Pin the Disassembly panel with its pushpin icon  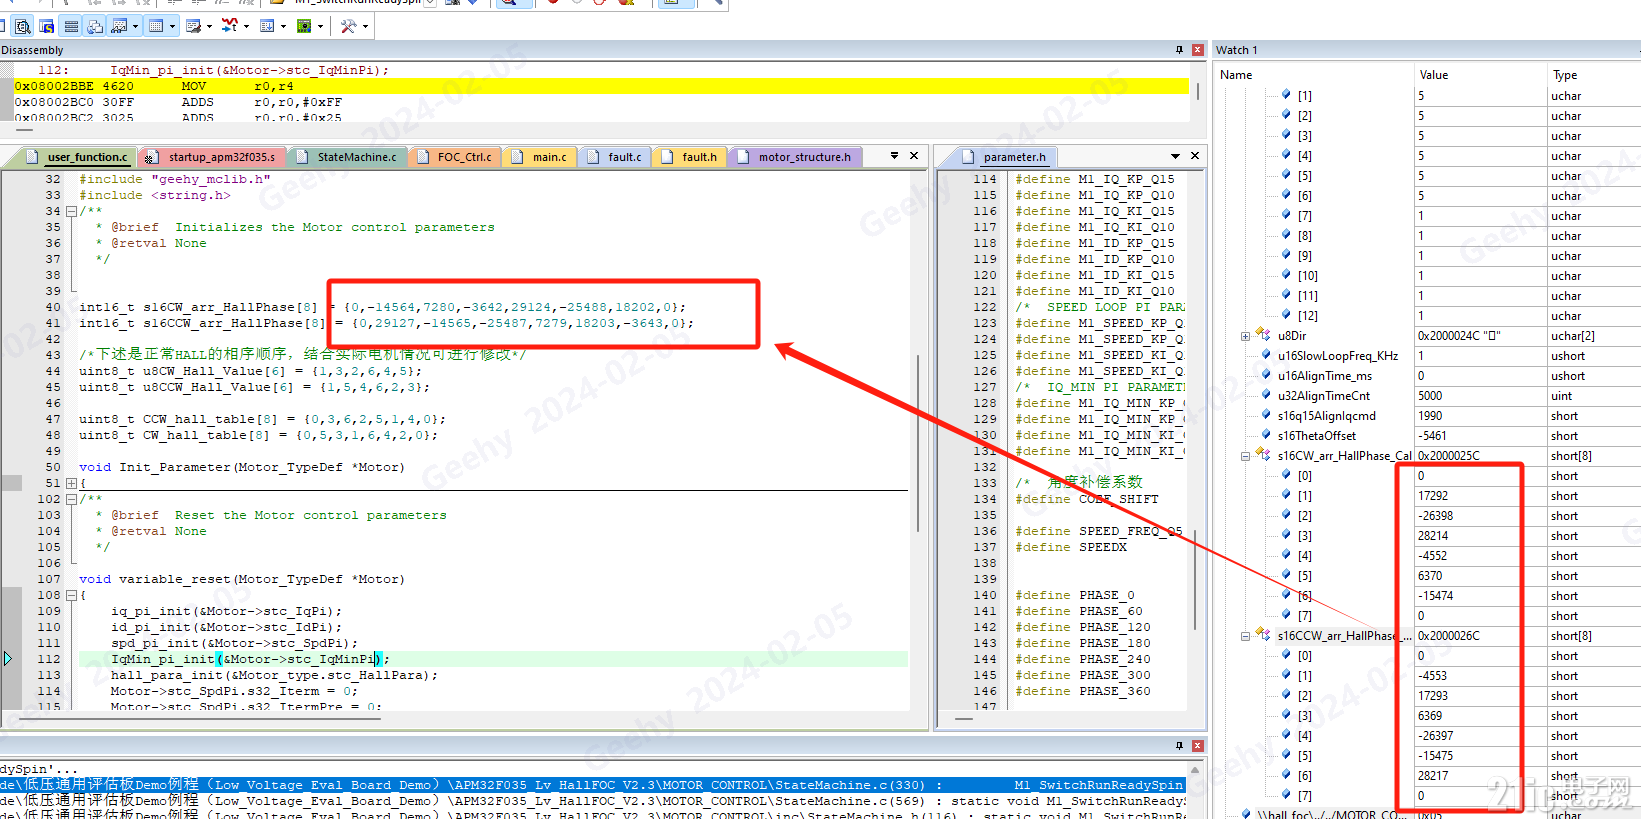coord(1180,50)
